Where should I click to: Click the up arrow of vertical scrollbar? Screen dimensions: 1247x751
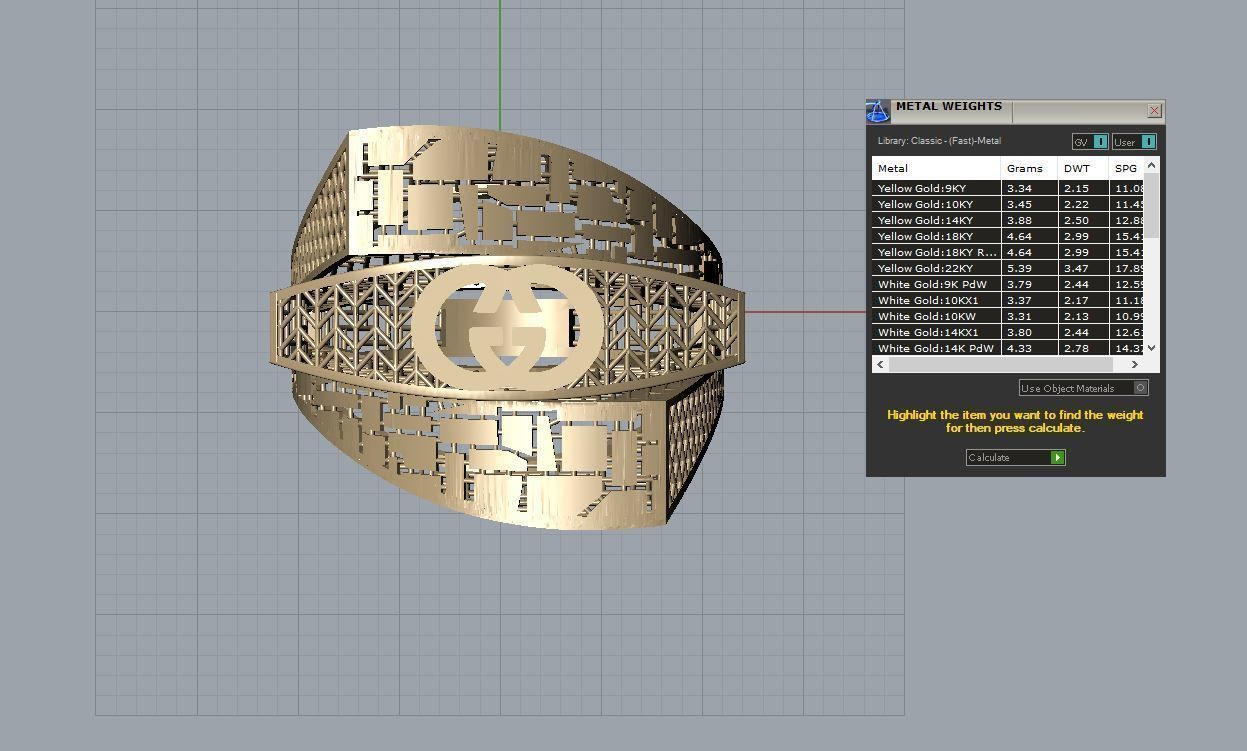(1151, 165)
